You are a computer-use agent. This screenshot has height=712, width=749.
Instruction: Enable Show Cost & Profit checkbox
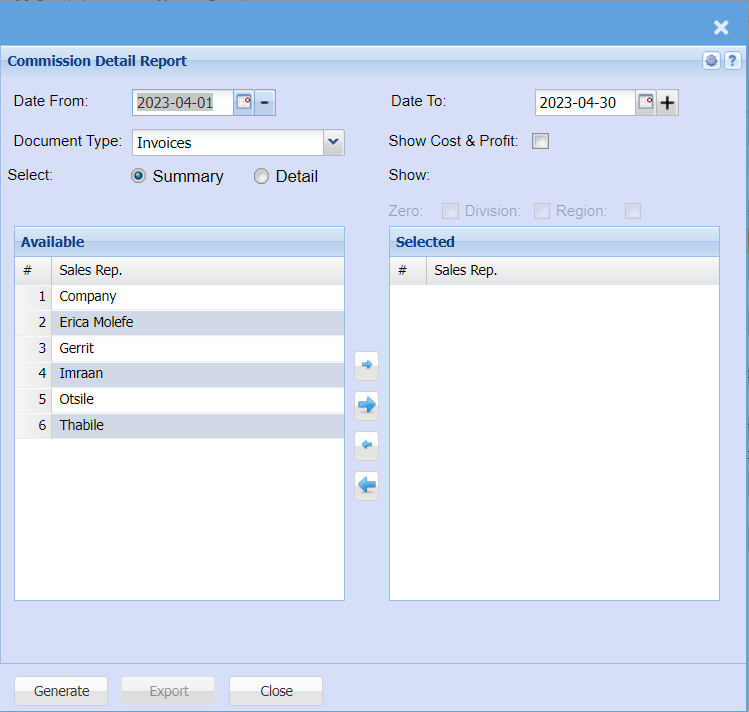click(x=541, y=141)
